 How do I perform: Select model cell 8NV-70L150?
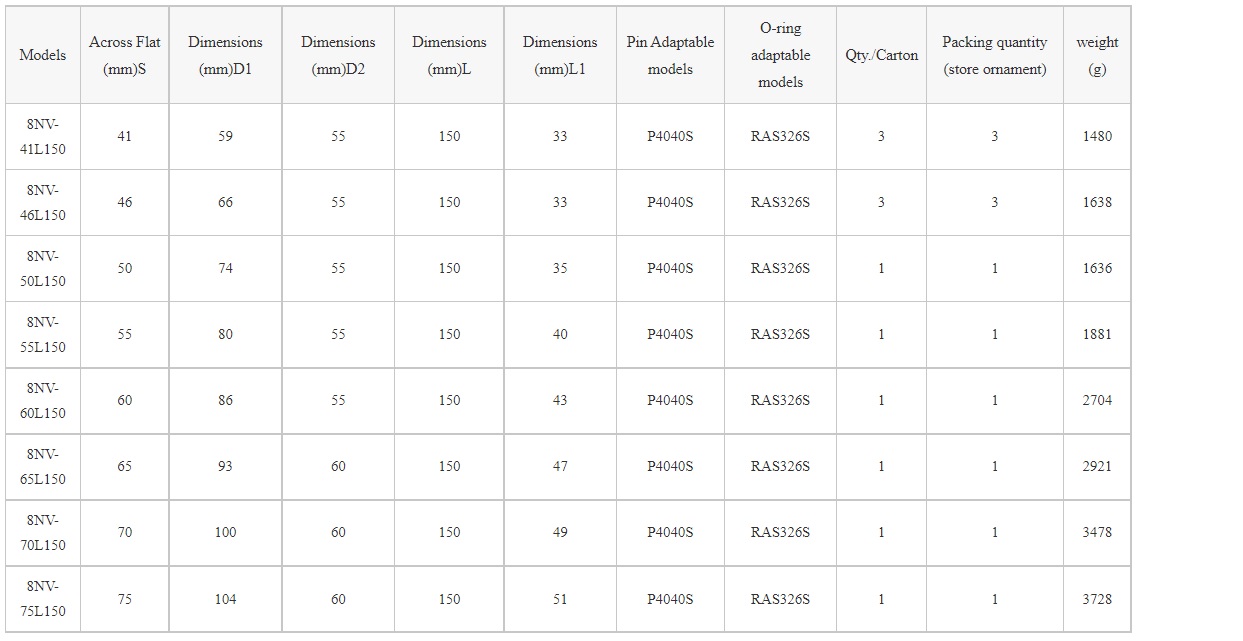(x=43, y=532)
